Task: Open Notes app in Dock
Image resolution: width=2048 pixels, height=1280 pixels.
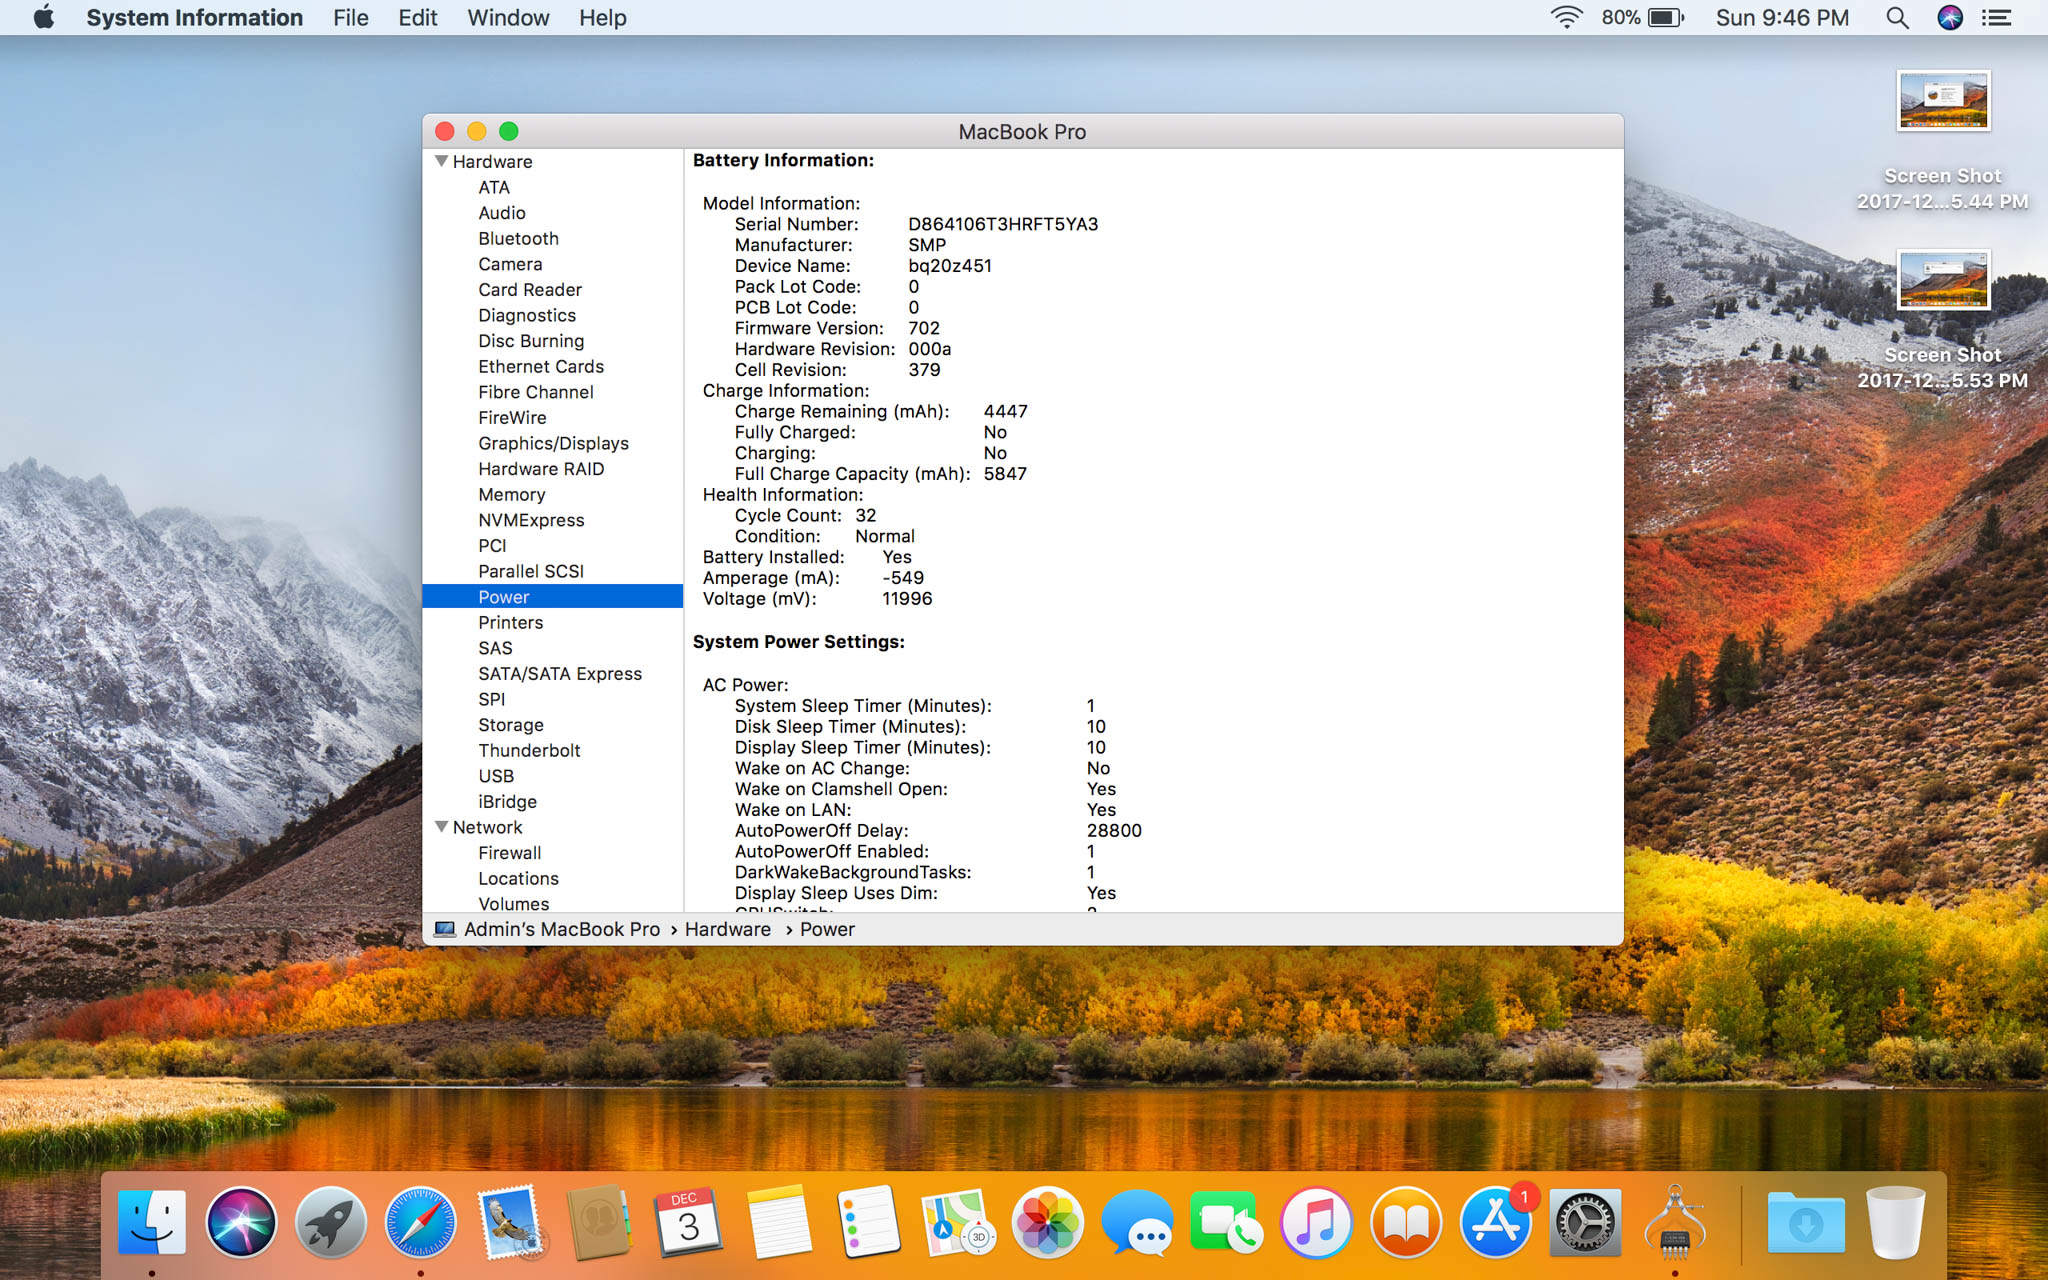Action: click(779, 1221)
